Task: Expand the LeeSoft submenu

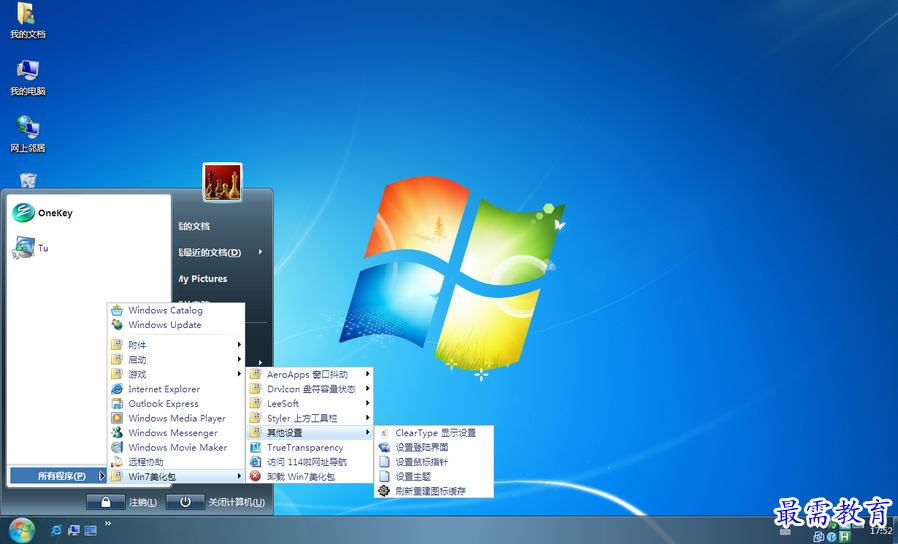Action: click(x=310, y=404)
